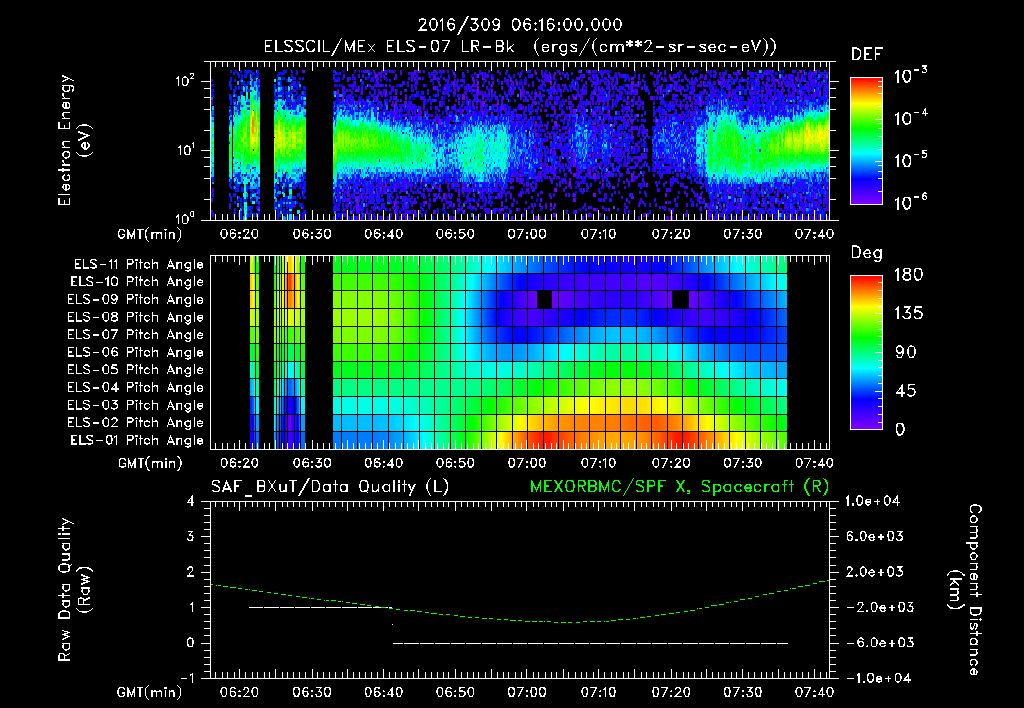The height and width of the screenshot is (708, 1024).
Task: Select the ELS-01 Pitch Angle row label
Action: coord(137,440)
